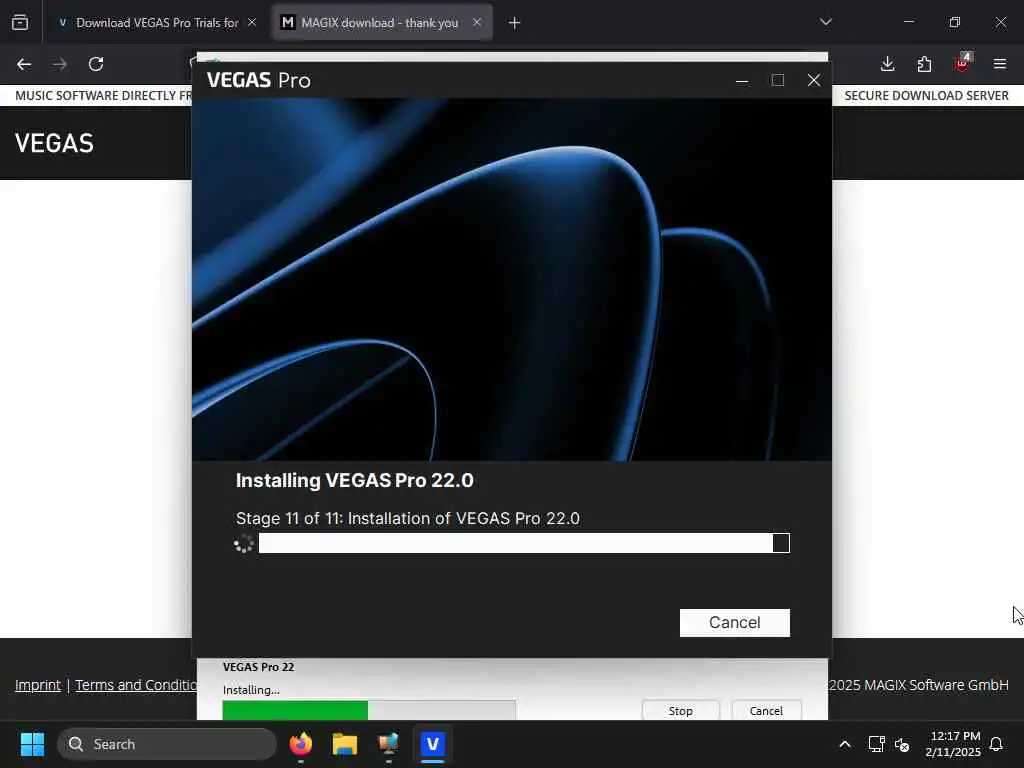Open the clock and date flyout

coord(953,744)
